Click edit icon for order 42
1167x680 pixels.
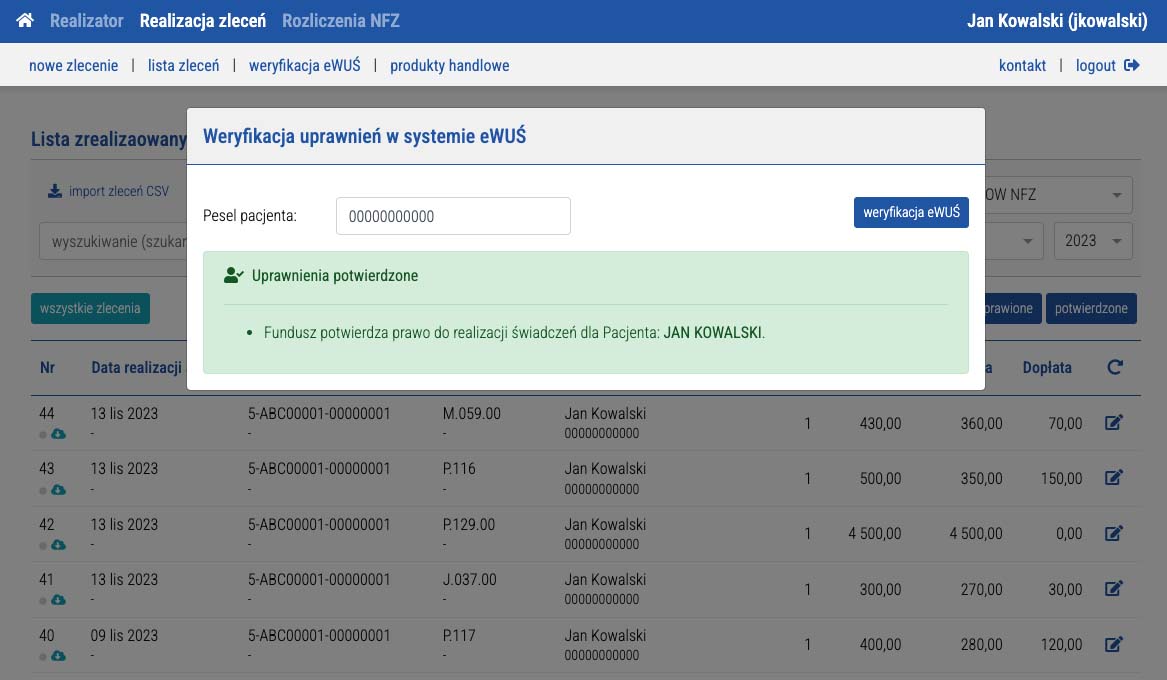[x=1113, y=534]
